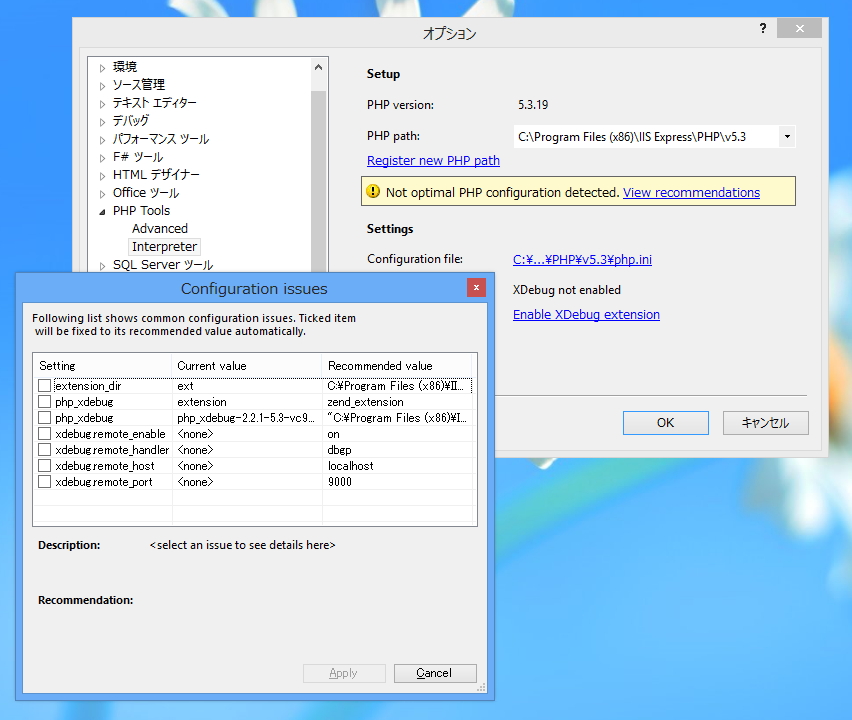Expand the デバッグ section
852x720 pixels.
click(104, 120)
